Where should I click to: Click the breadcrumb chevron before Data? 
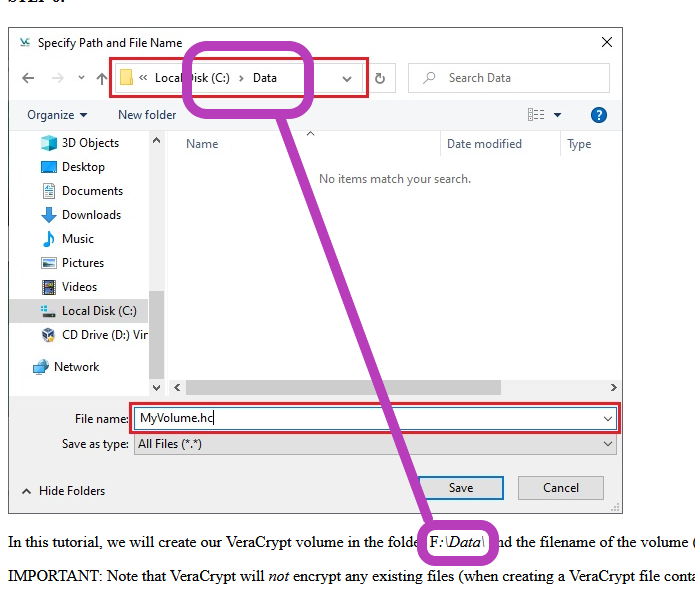tap(241, 78)
